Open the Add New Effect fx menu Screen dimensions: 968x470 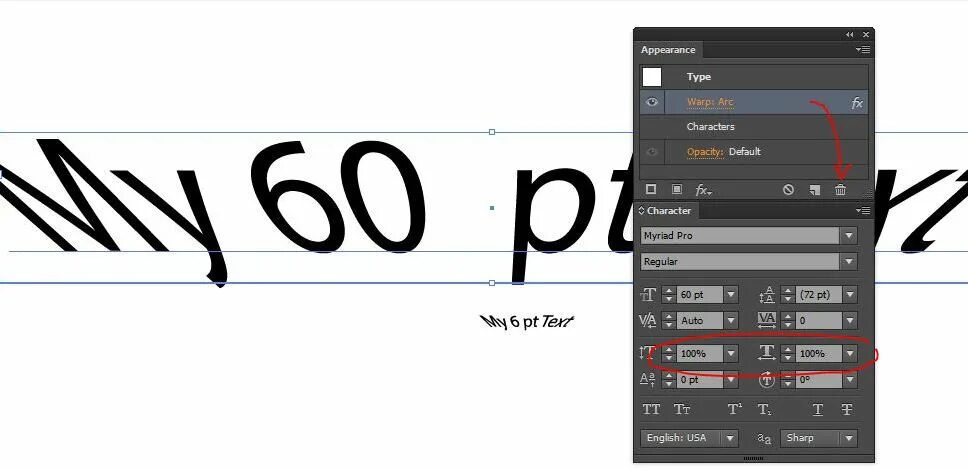(702, 189)
